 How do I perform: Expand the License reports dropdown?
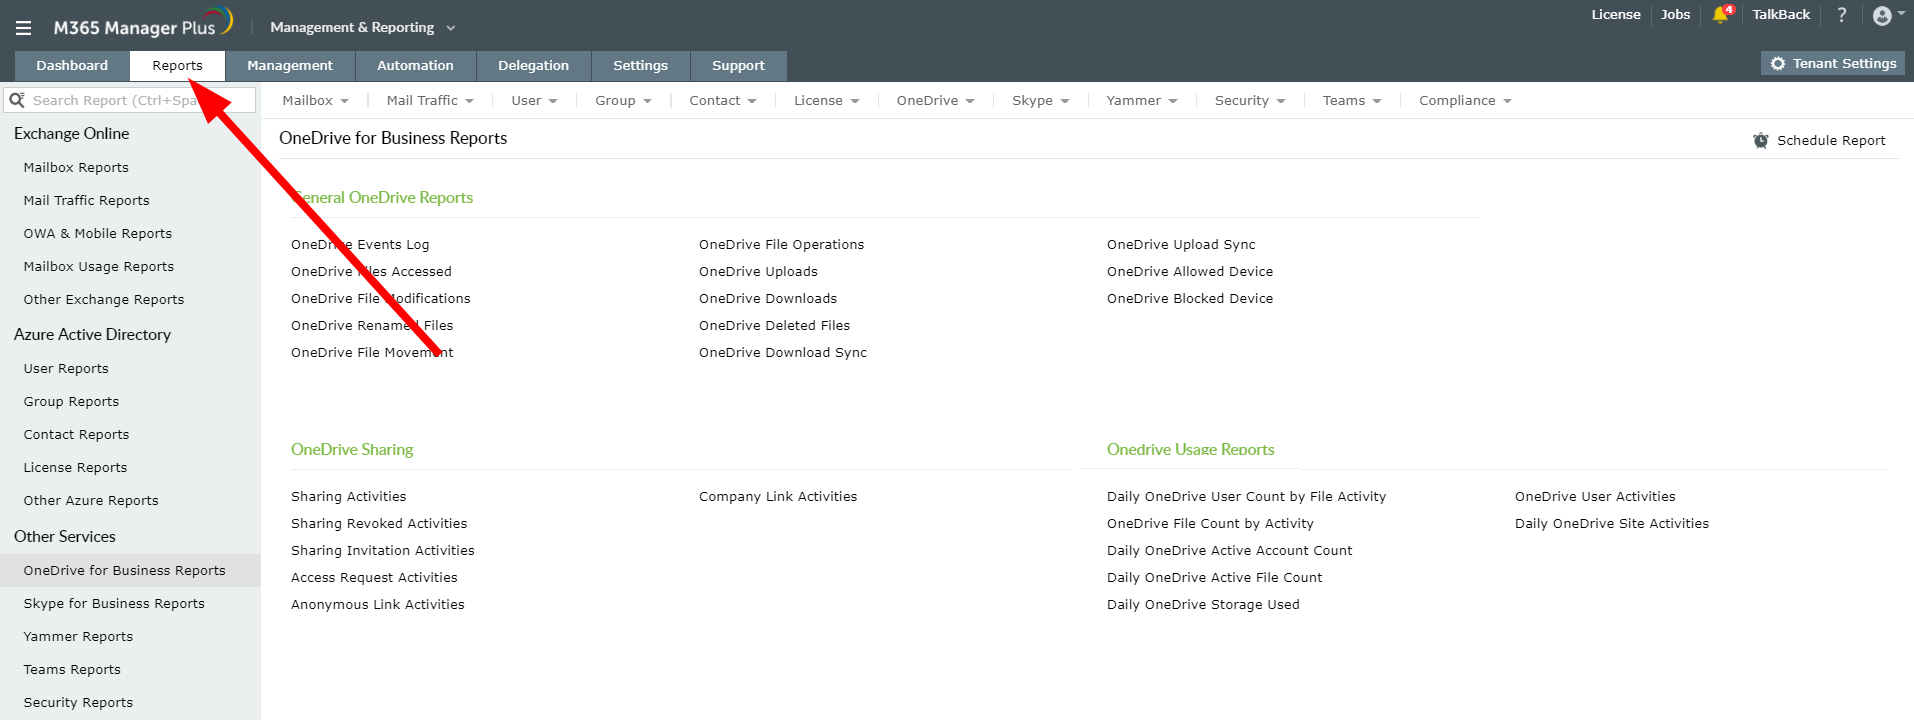(826, 100)
